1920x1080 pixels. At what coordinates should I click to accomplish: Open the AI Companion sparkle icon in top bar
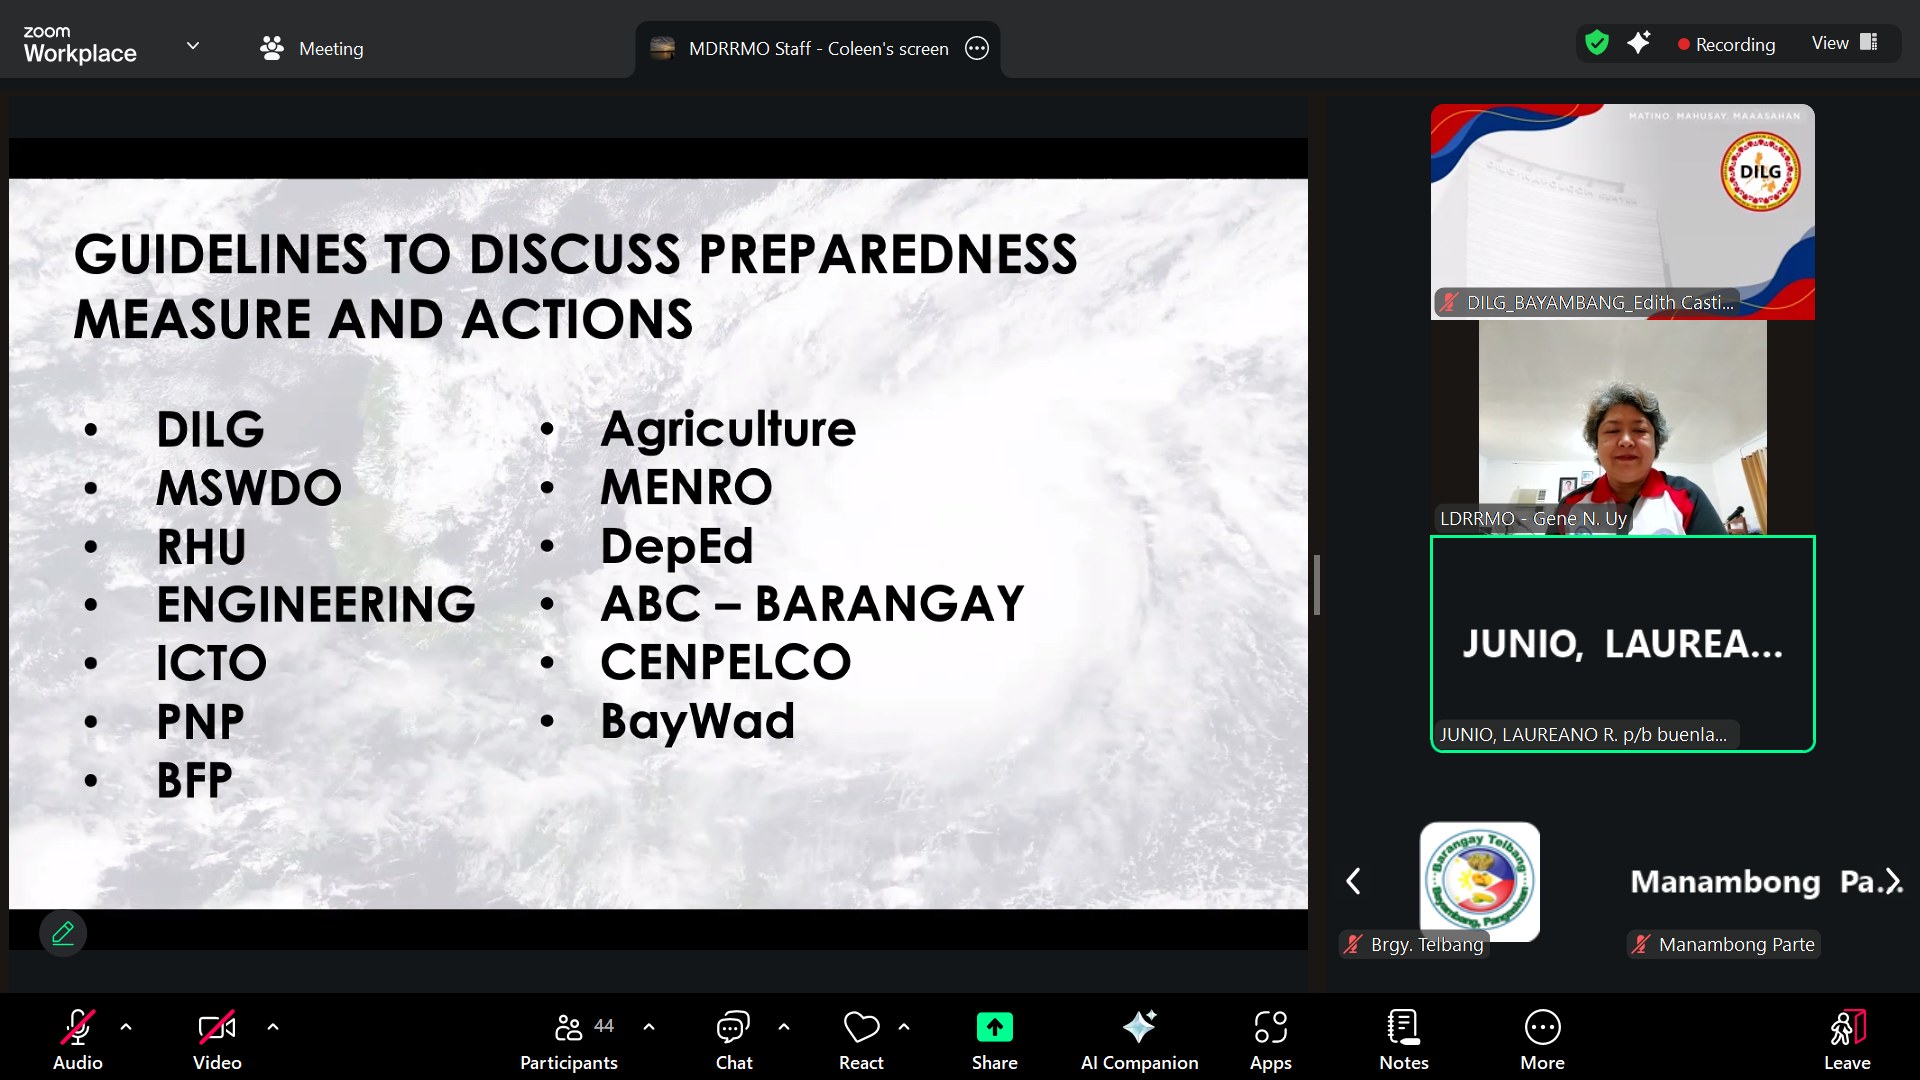1638,43
